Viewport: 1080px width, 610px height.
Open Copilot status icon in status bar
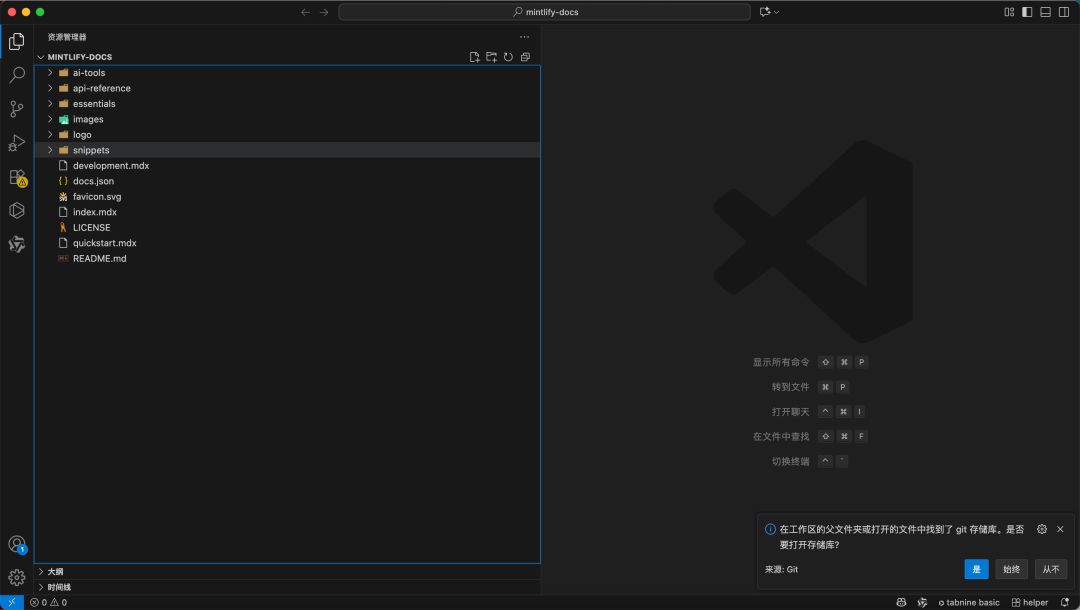[901, 602]
